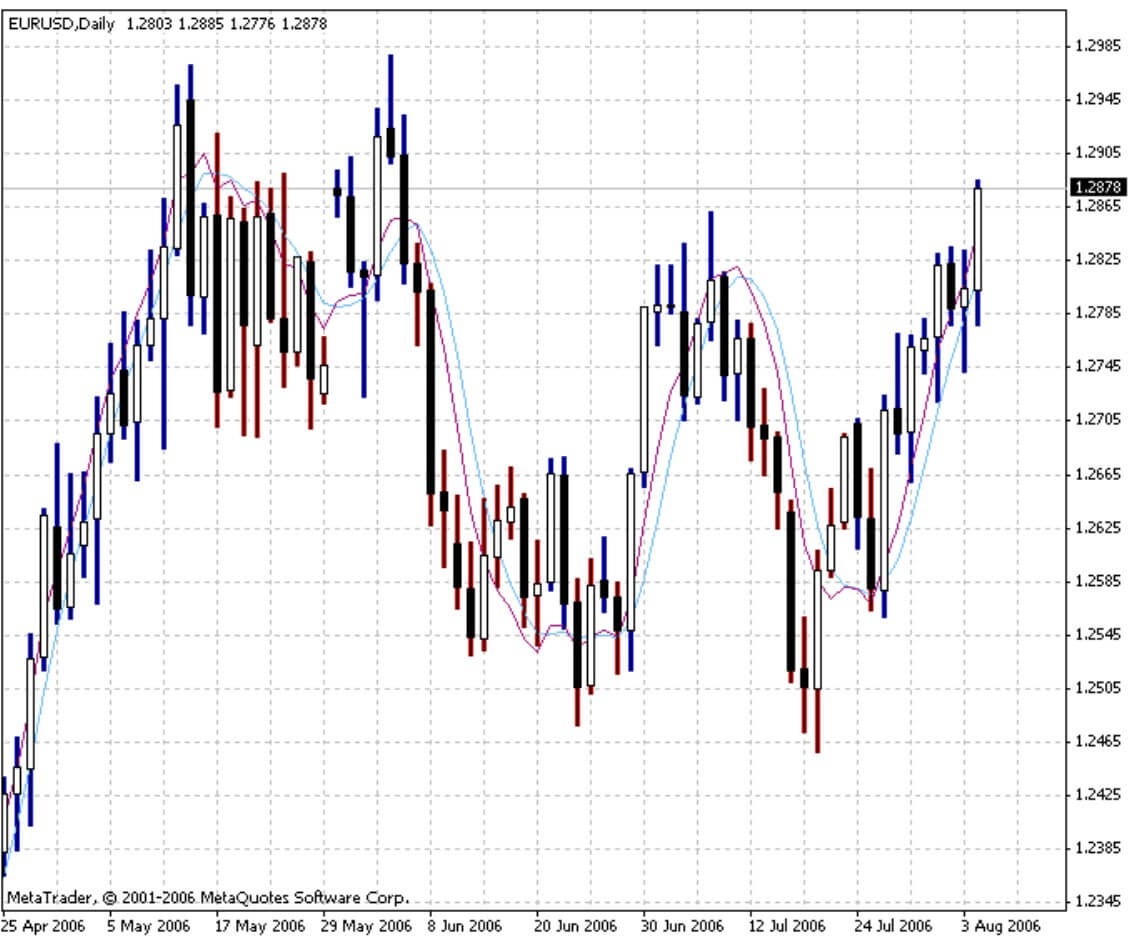1145x943 pixels.
Task: Select the 5 May 2006 date label
Action: pyautogui.click(x=148, y=926)
